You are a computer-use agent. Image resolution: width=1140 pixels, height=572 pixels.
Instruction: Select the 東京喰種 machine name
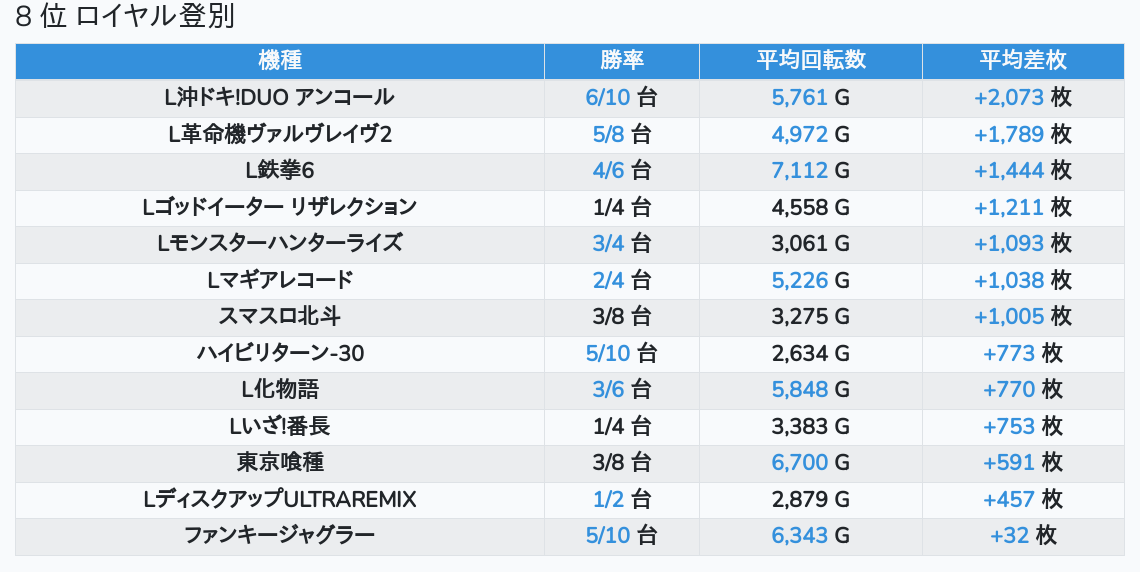(279, 462)
